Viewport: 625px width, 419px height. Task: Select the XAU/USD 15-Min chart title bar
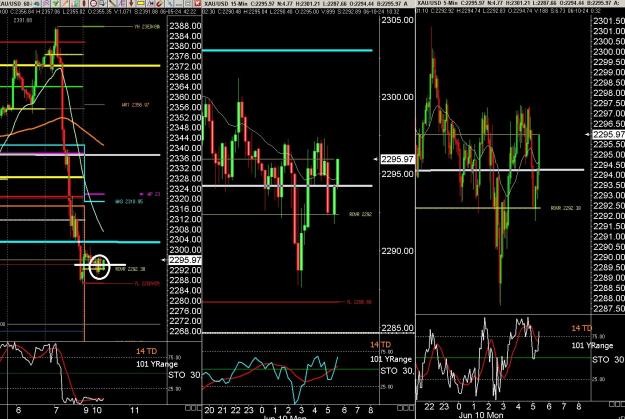click(306, 4)
